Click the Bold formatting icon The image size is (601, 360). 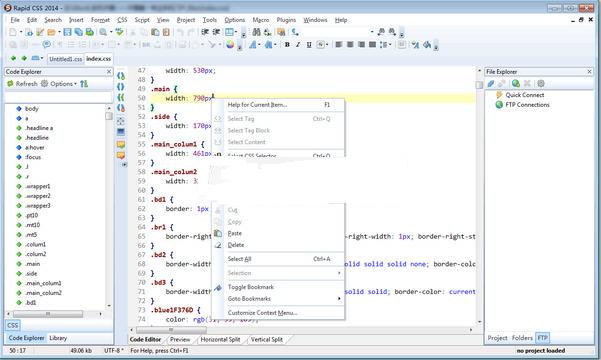click(x=287, y=45)
